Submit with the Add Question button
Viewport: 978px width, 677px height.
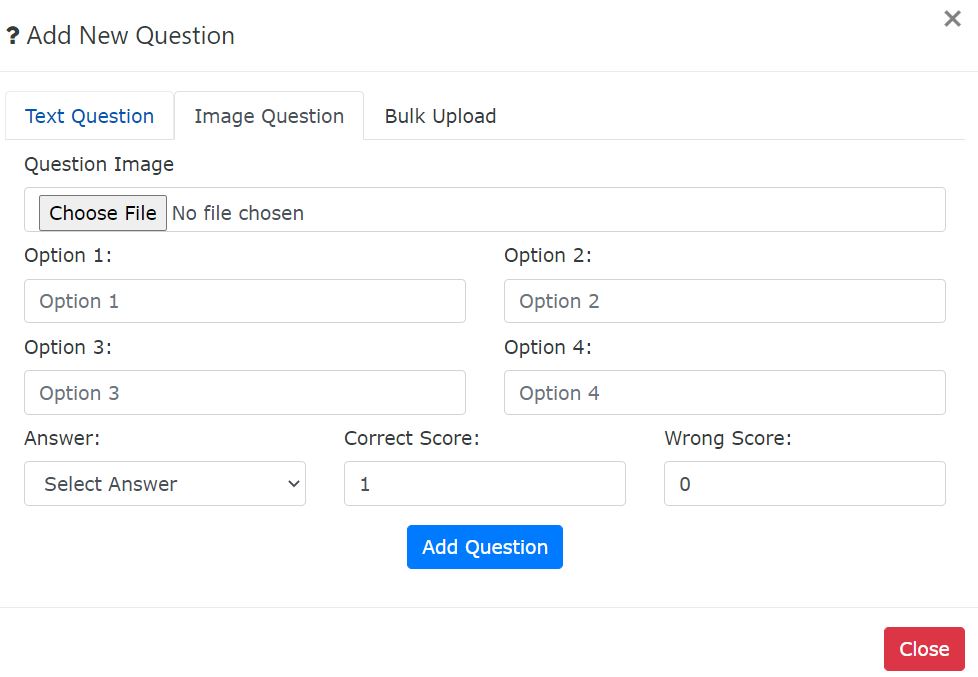point(484,547)
